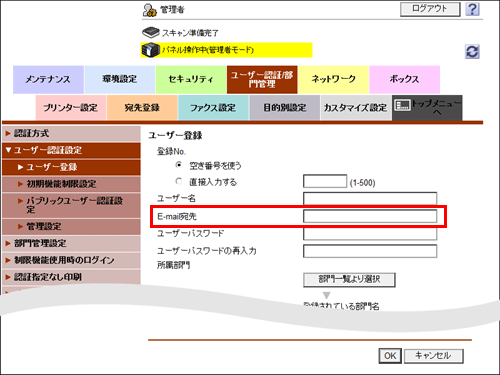This screenshot has width=500, height=375.
Task: Open the ユーザー認証/部門管理 tab
Action: pyautogui.click(x=262, y=79)
